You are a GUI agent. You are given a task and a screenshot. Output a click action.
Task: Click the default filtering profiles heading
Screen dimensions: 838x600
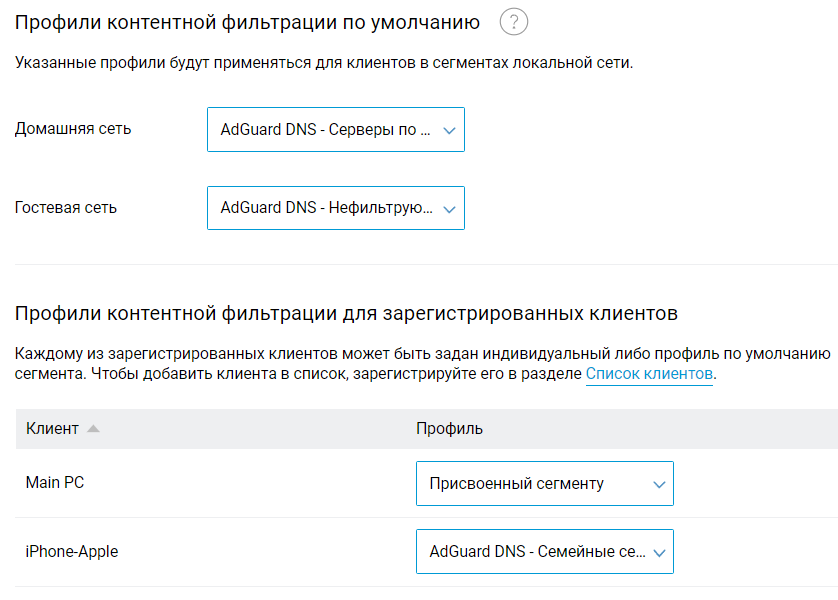(247, 22)
